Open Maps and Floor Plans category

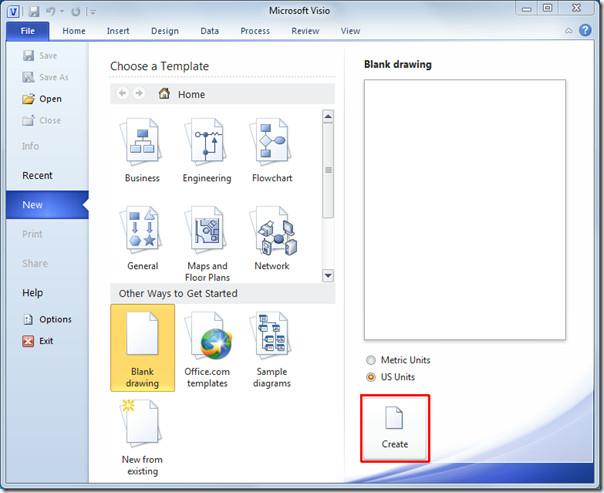pyautogui.click(x=207, y=244)
